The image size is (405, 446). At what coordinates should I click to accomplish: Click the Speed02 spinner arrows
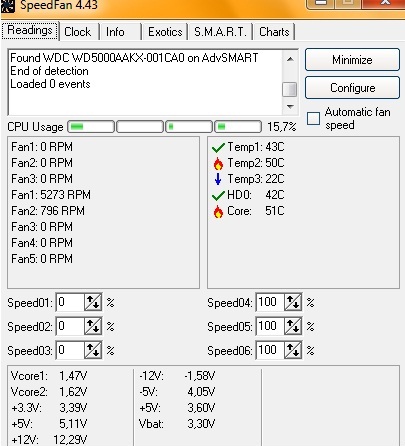pos(93,327)
